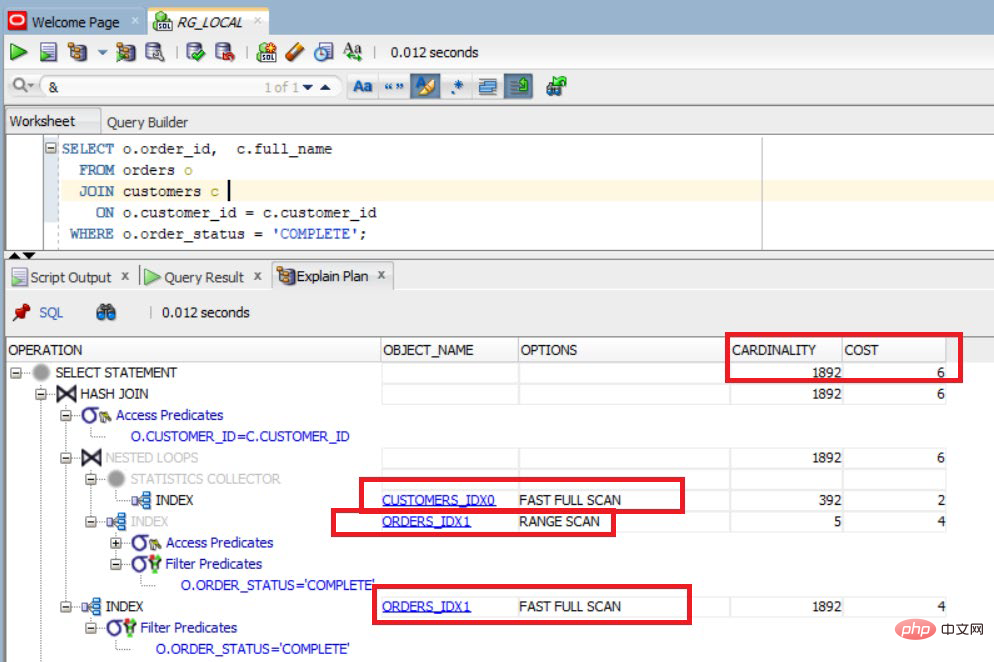
Task: Toggle the highlight occurrences button in search bar
Action: click(425, 87)
